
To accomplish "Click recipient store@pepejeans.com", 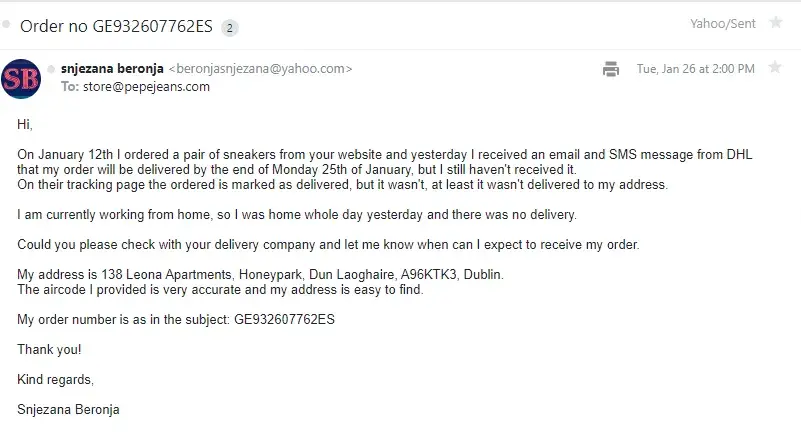I will click(x=147, y=86).
